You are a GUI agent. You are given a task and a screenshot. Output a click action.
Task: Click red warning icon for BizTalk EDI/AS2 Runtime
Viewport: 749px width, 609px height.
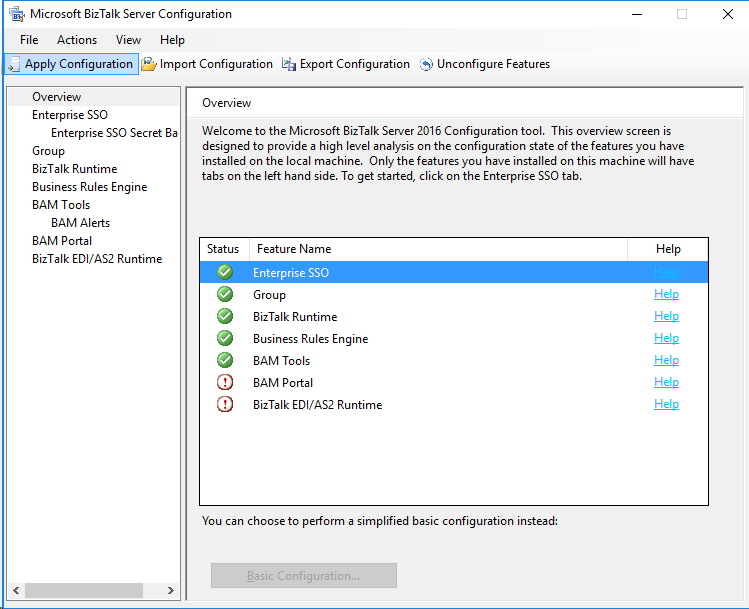(225, 404)
